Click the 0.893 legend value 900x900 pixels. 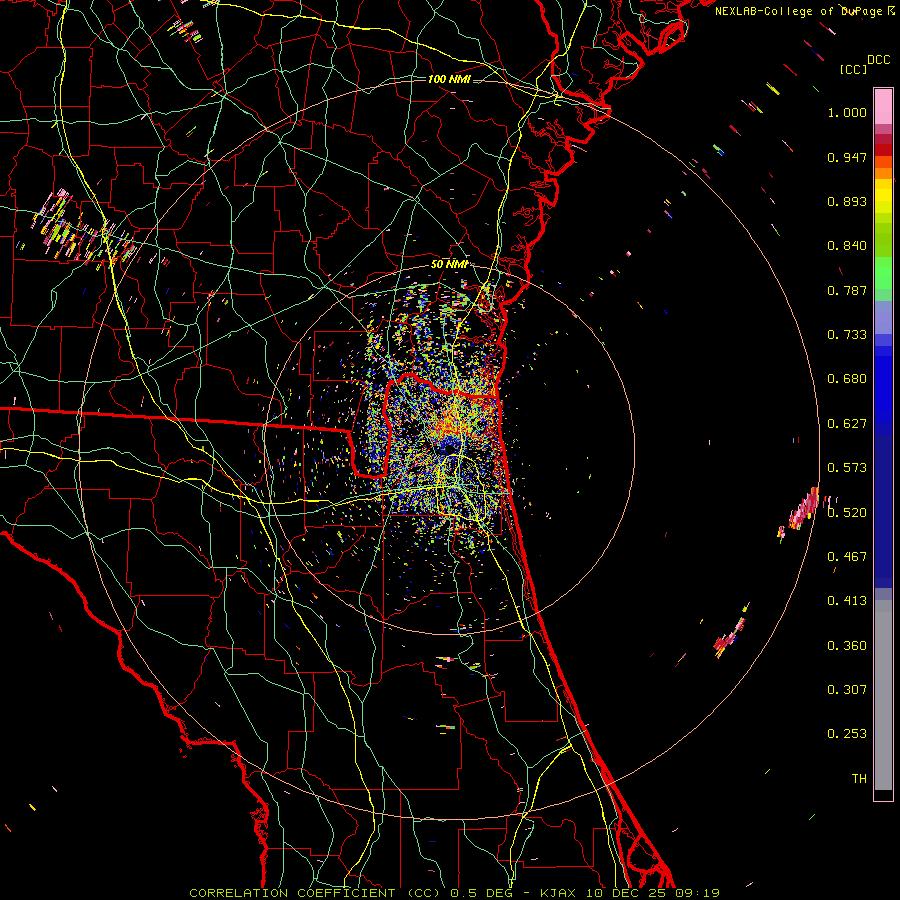pos(847,201)
